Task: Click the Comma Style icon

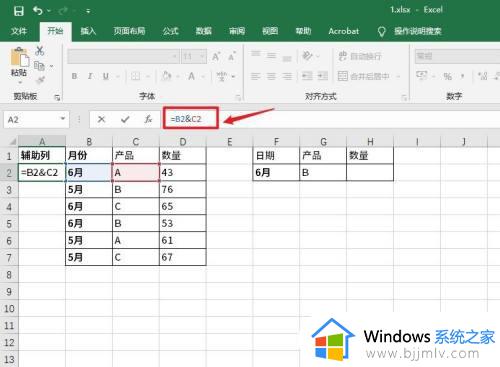Action: [462, 76]
